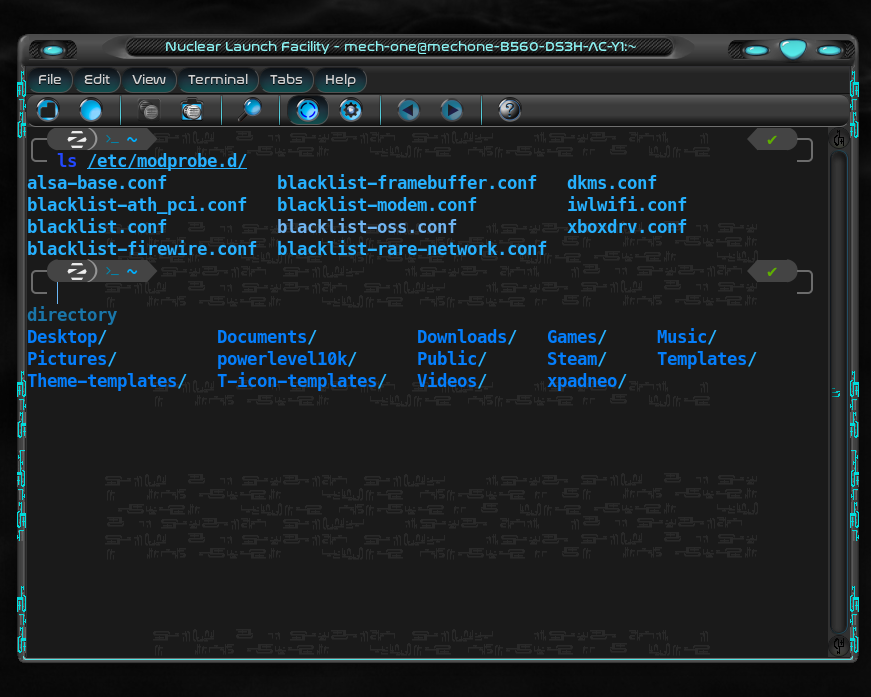The height and width of the screenshot is (697, 871).
Task: Open a new terminal window via toolbar icon
Action: [91, 110]
